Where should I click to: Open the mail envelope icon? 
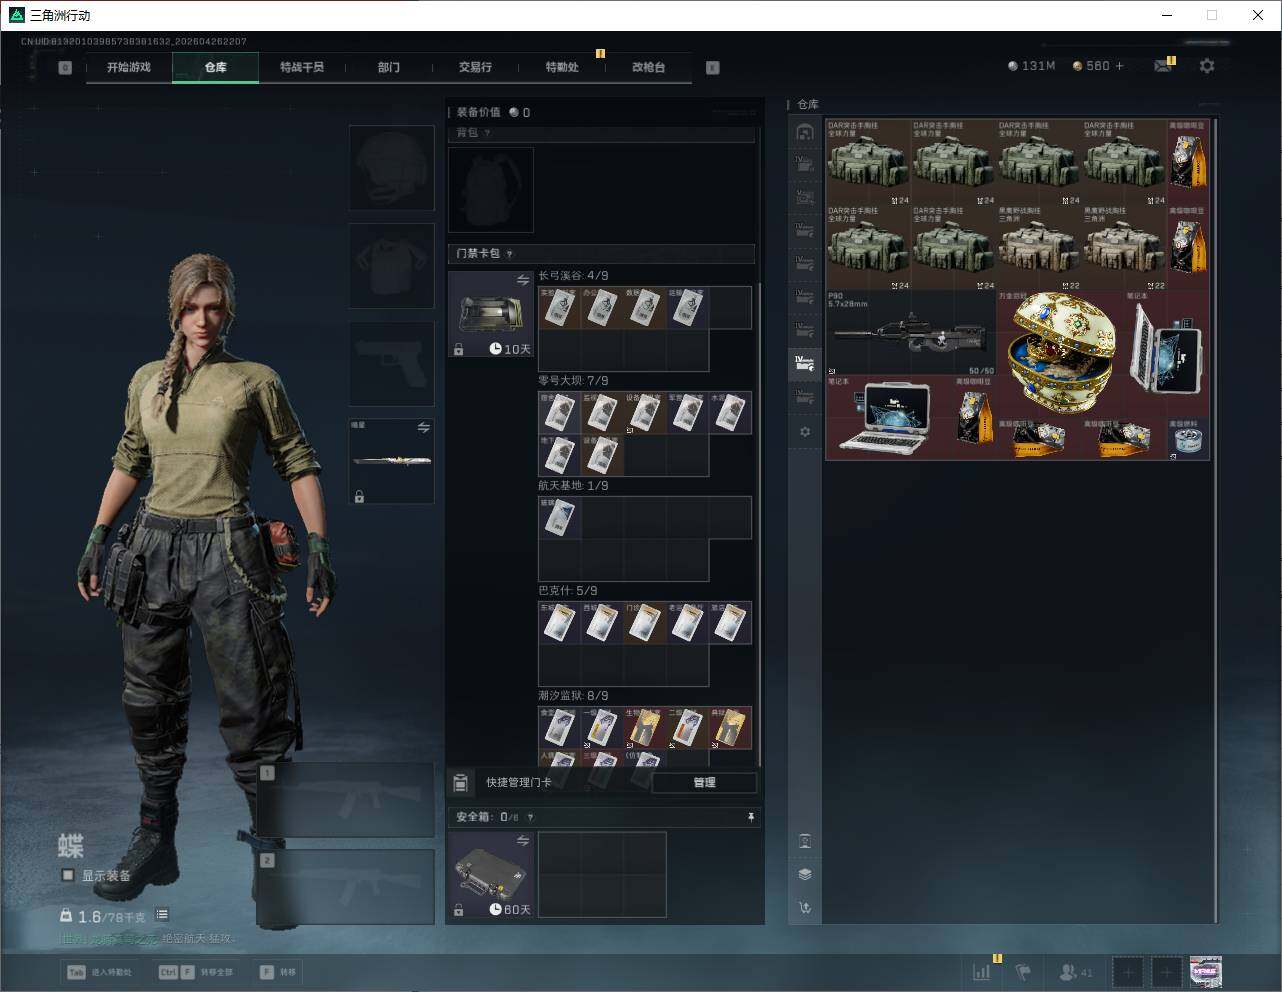point(1162,66)
